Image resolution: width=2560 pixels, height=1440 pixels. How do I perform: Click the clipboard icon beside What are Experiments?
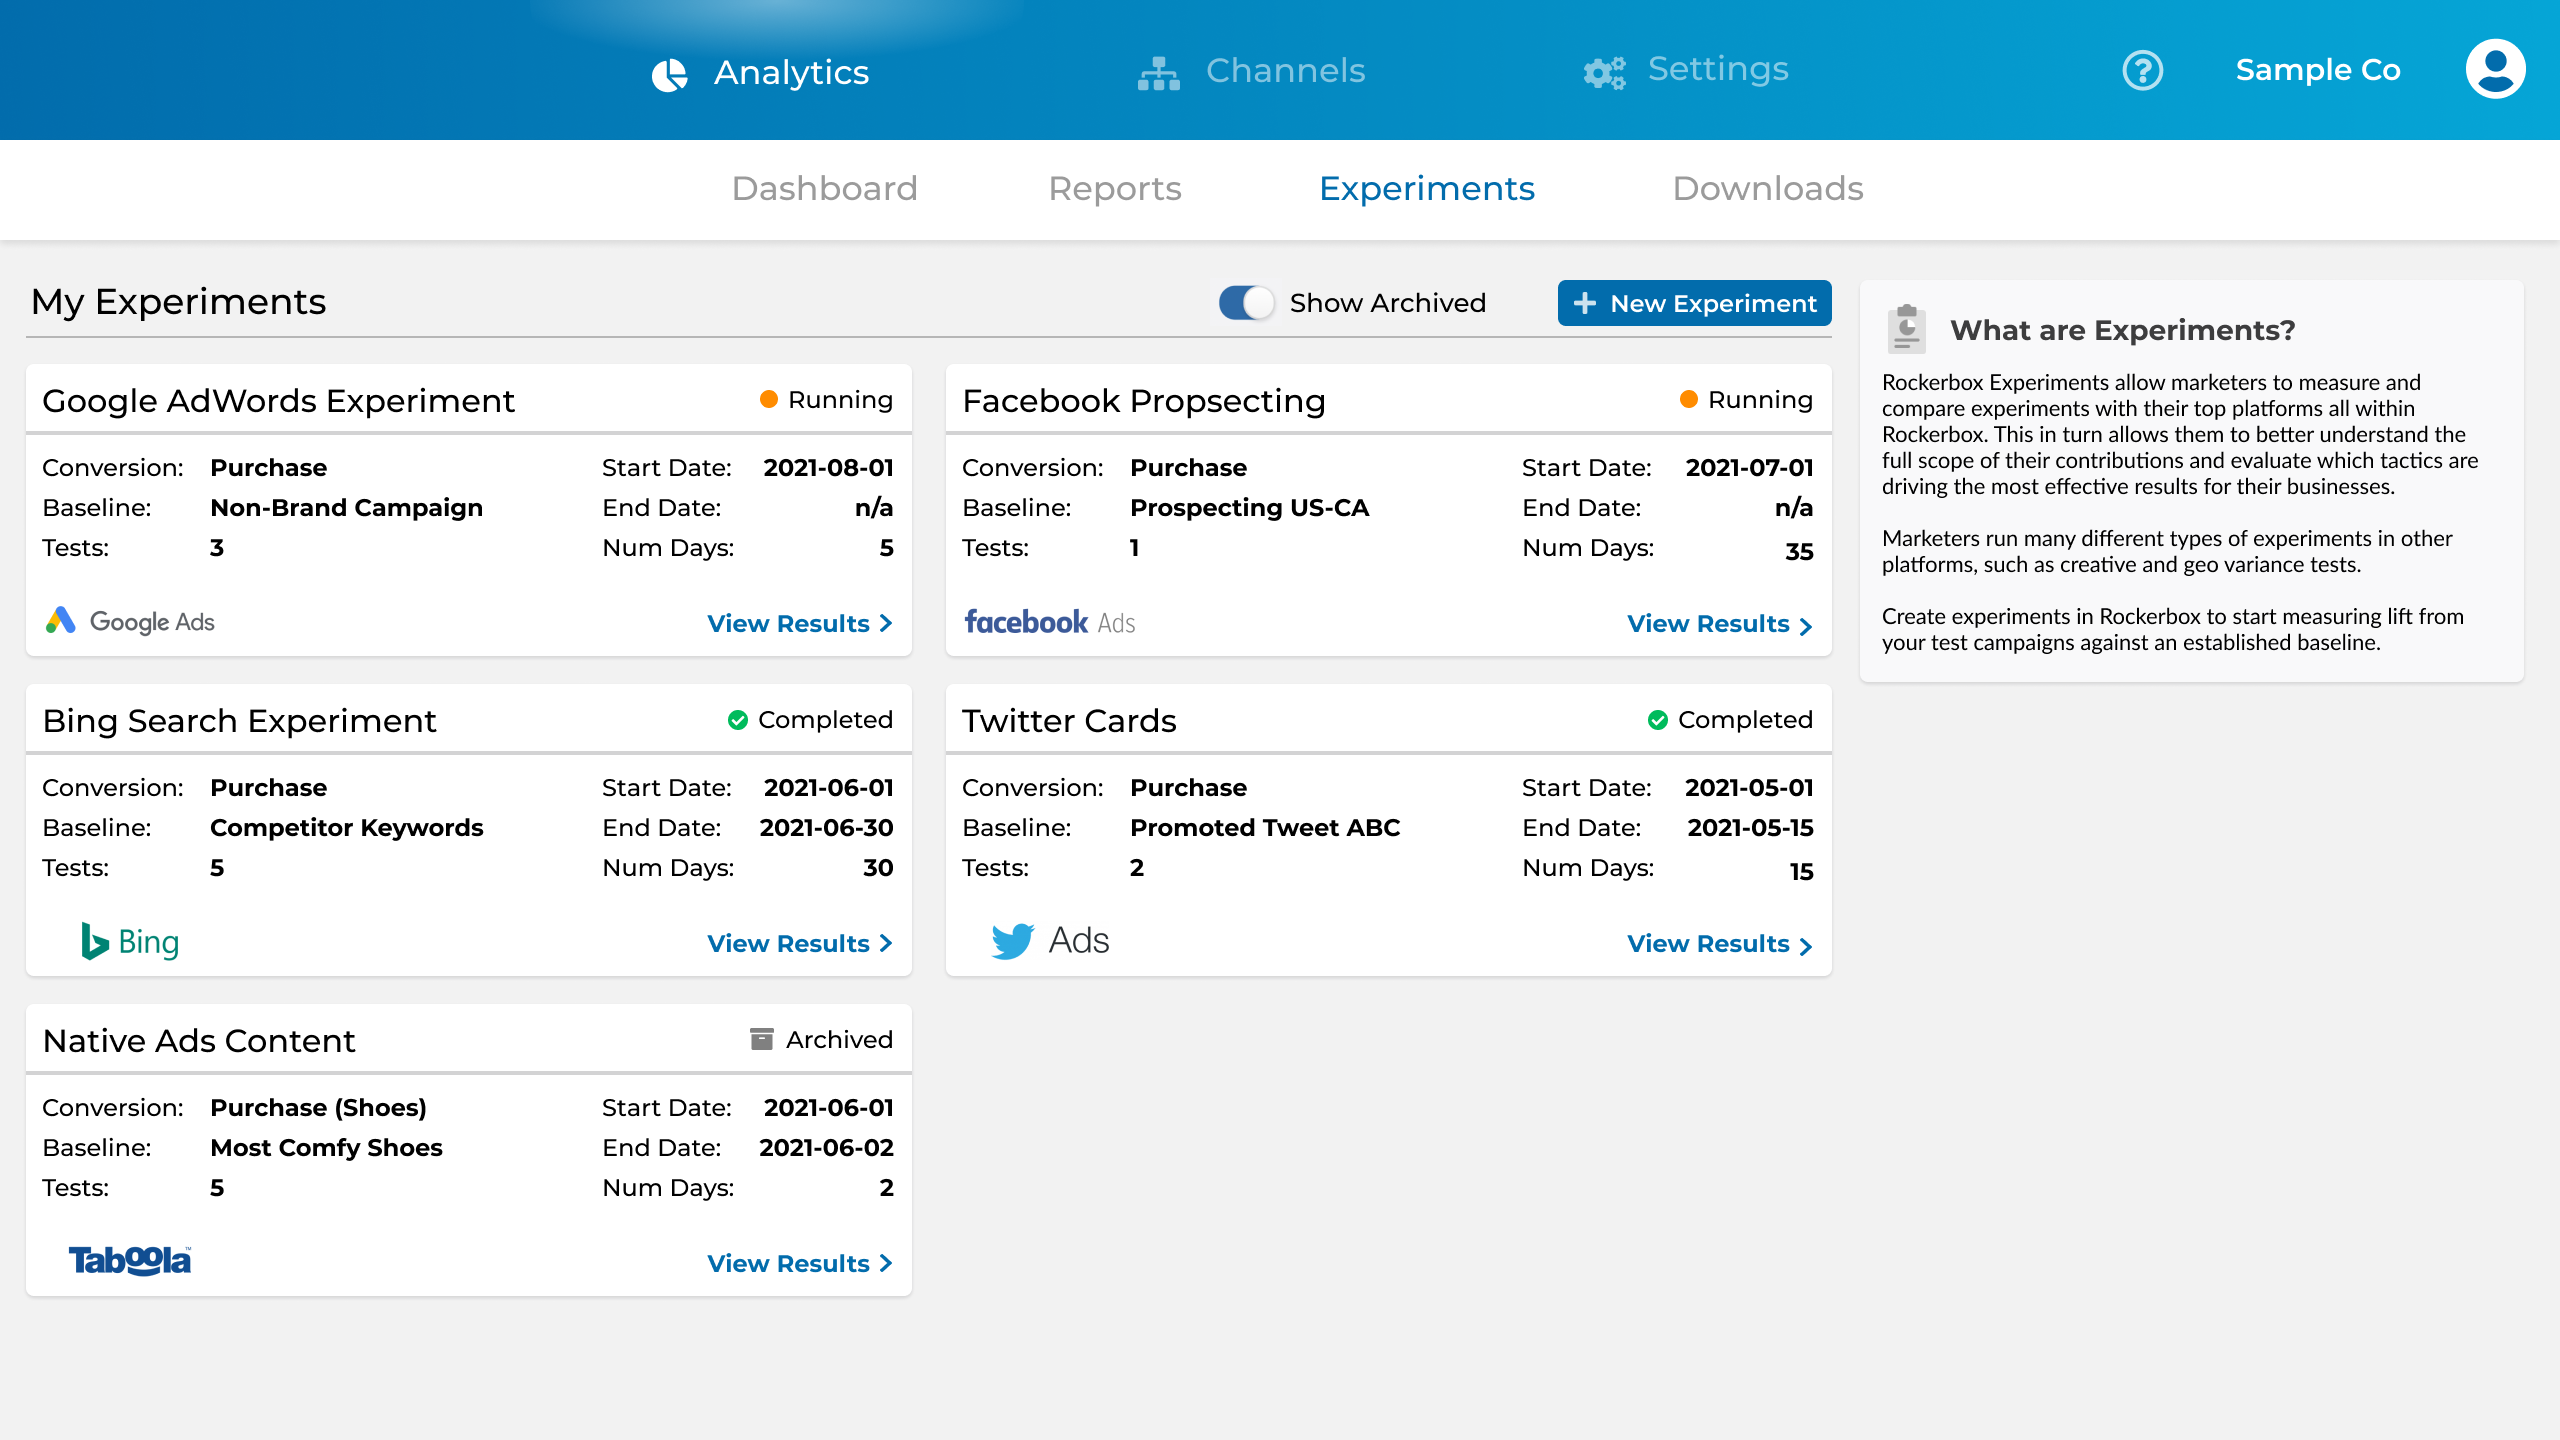(x=1906, y=329)
